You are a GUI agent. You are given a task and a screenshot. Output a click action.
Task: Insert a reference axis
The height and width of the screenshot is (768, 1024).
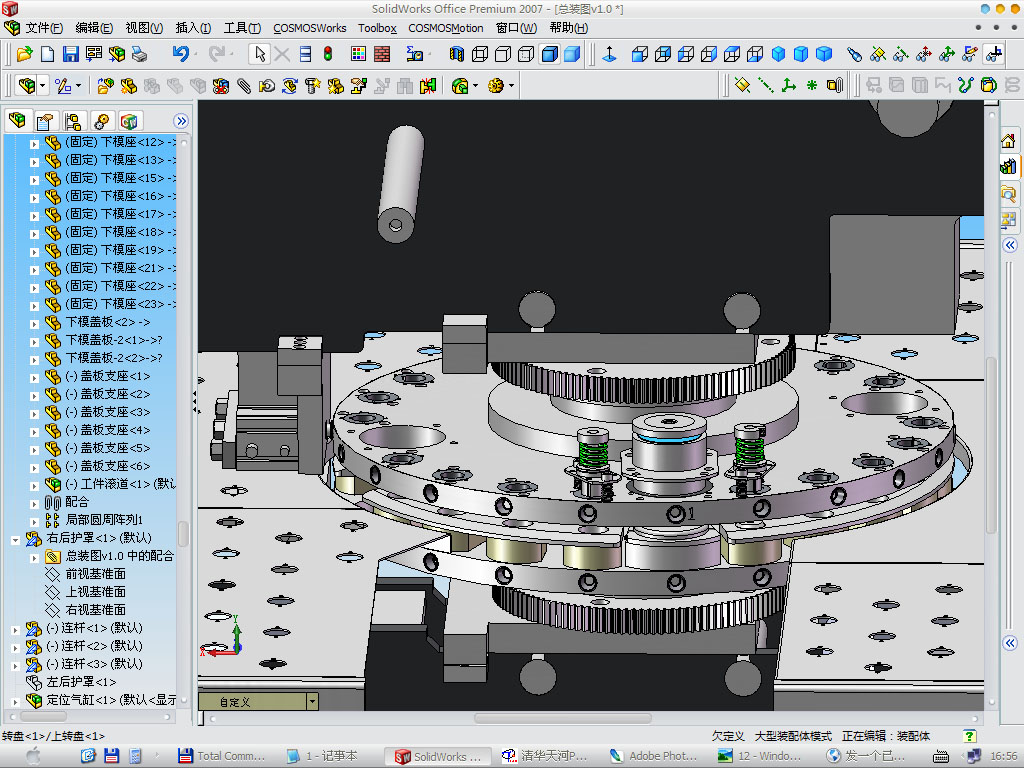[765, 85]
